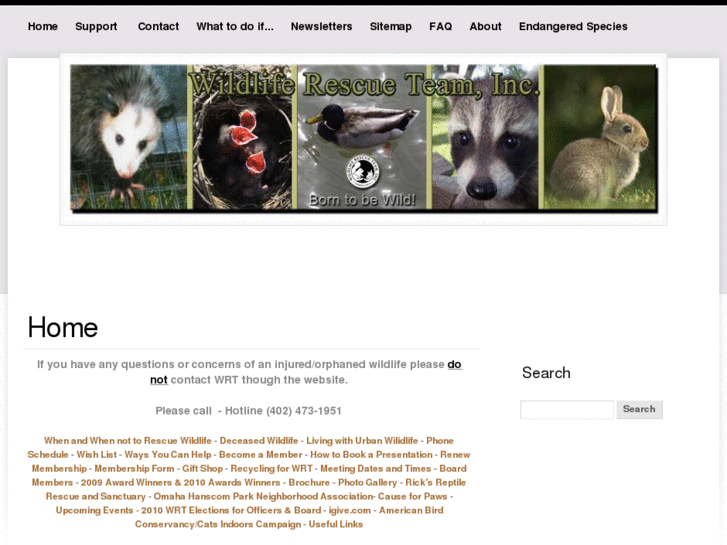Open the '2009 Award Winners' link
Viewport: 727px width, 545px height.
126,482
